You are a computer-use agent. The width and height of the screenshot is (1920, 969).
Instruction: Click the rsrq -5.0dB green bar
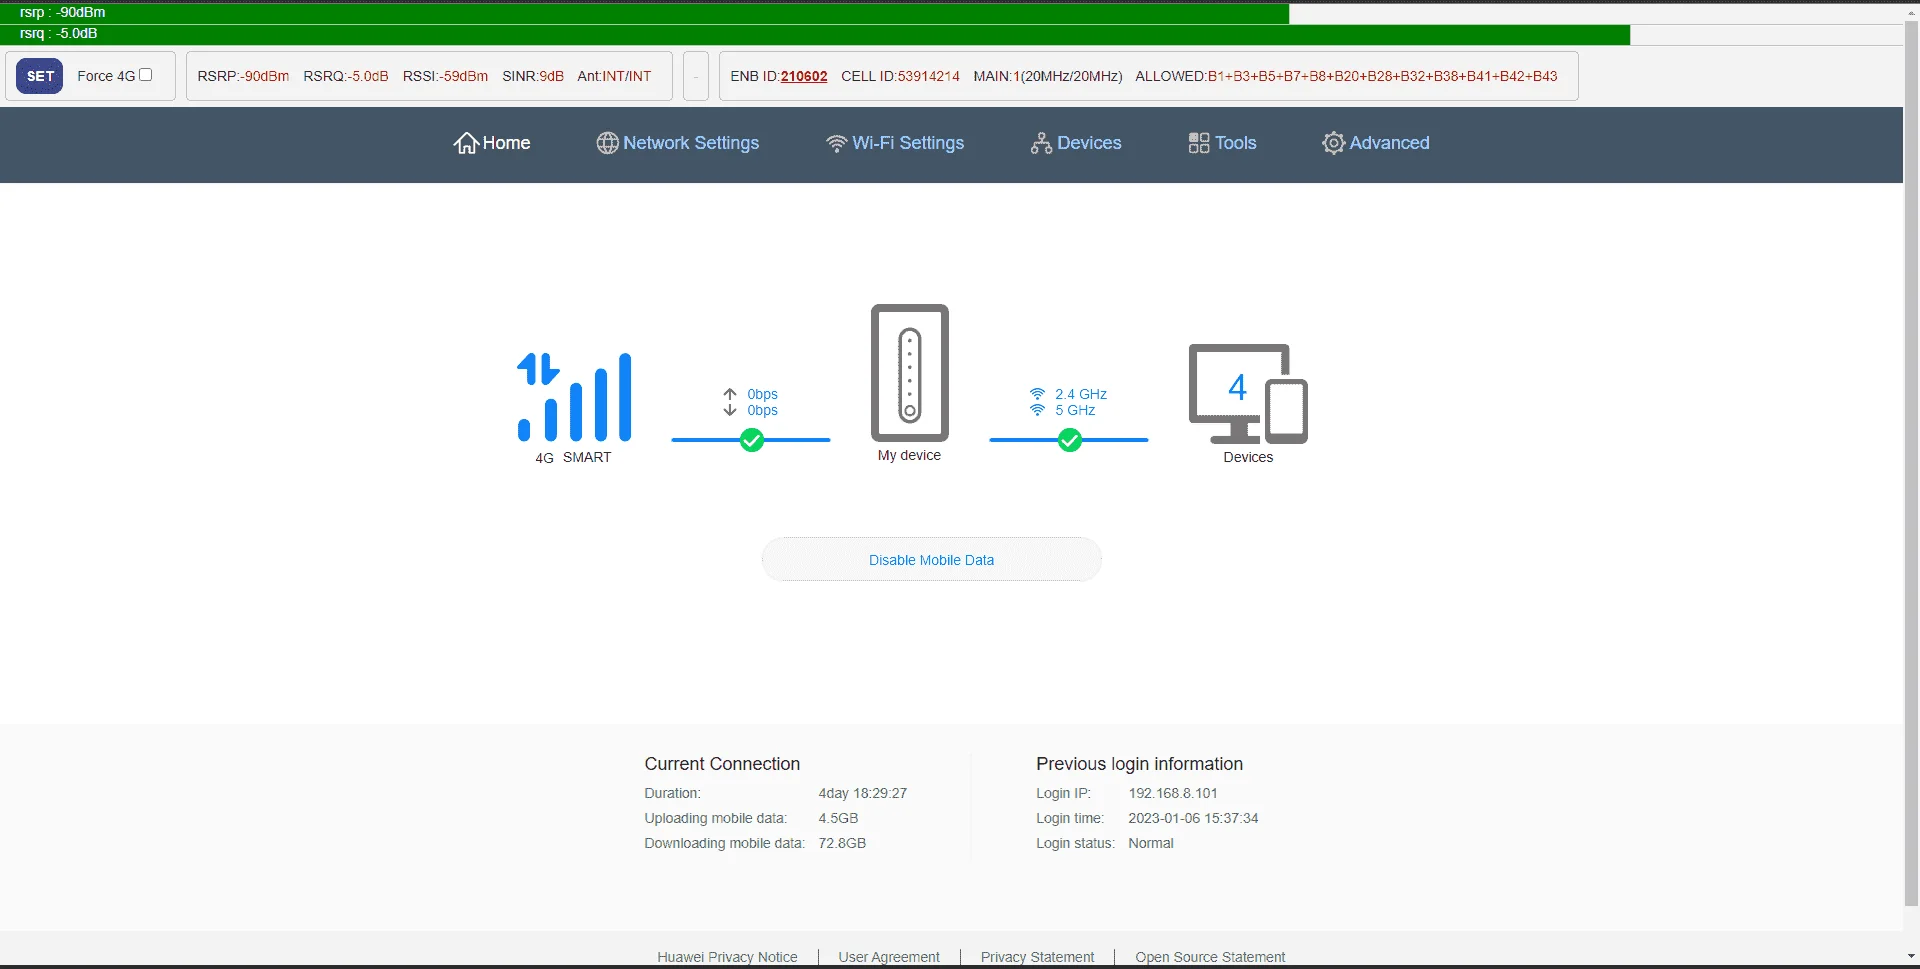tap(815, 34)
